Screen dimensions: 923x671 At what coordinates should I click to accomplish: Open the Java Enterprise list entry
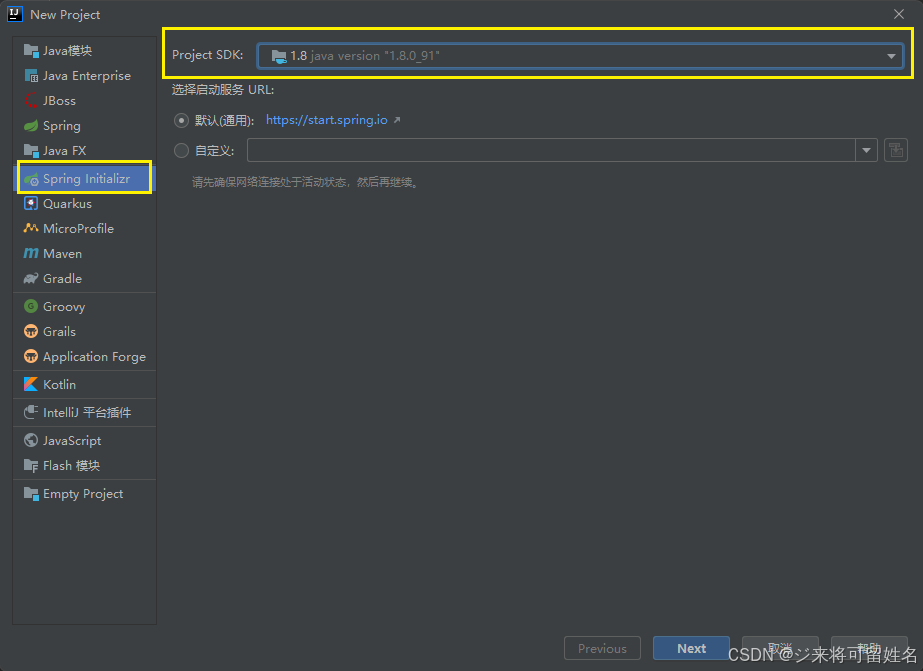84,76
